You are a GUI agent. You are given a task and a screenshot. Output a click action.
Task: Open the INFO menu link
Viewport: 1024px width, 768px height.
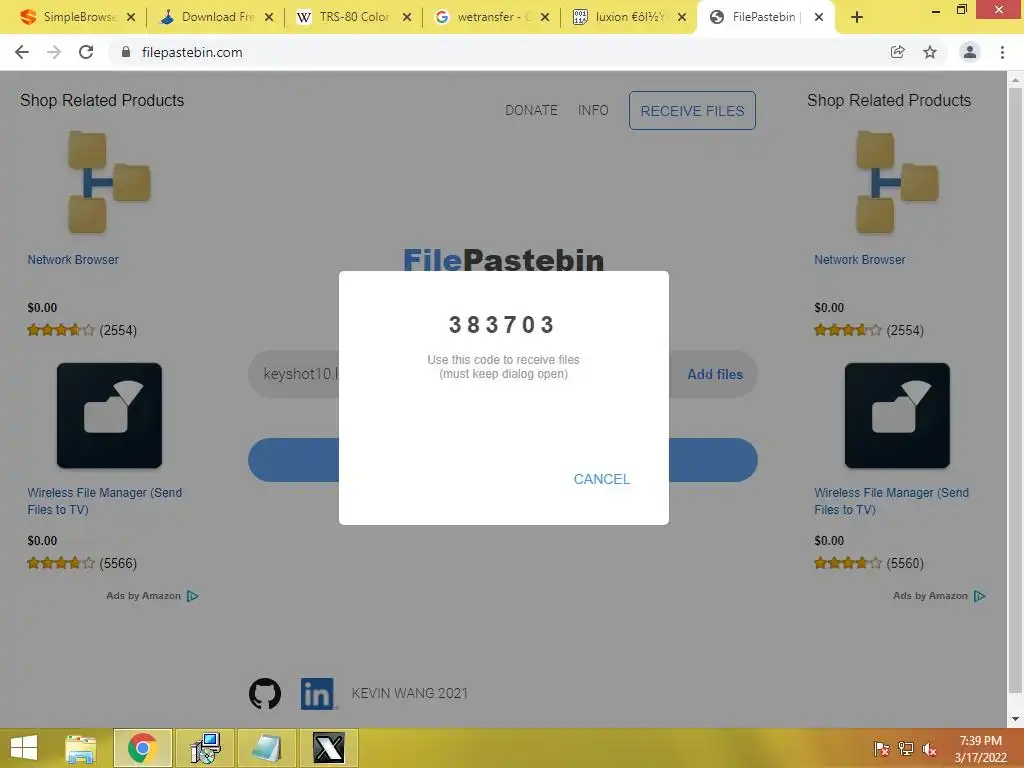coord(593,110)
